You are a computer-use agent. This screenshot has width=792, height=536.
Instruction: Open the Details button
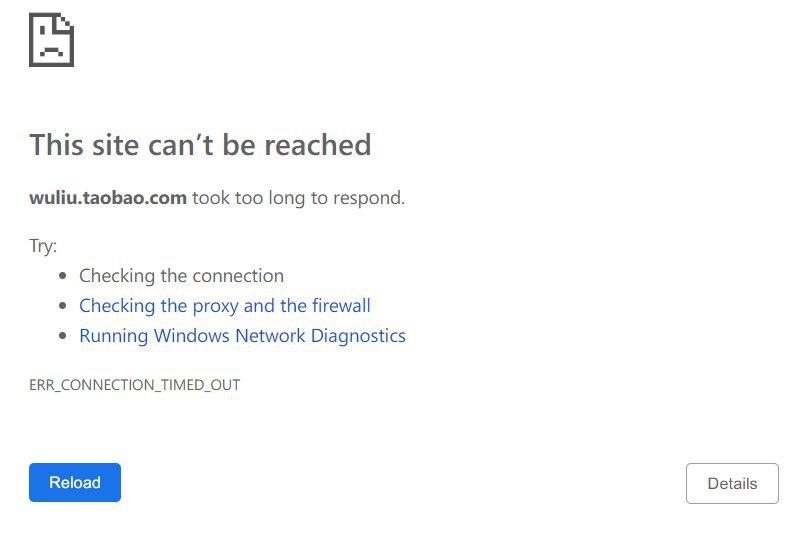point(732,484)
